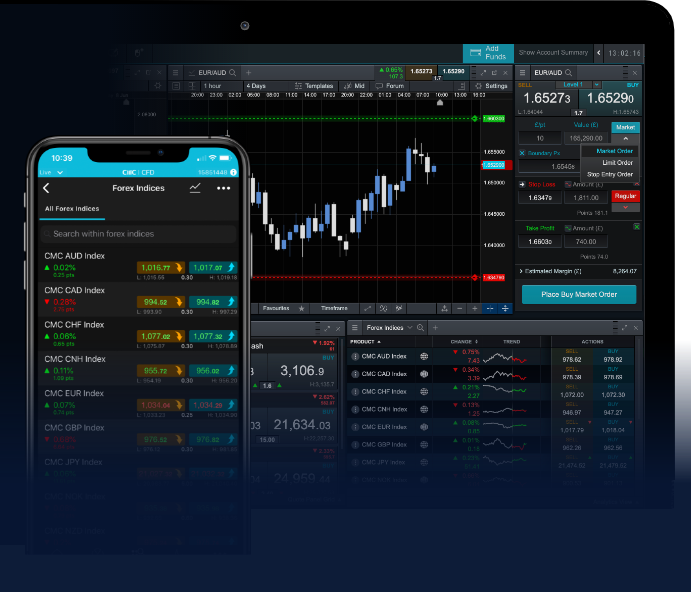This screenshot has width=691, height=592.
Task: Open the chart icon beside Forex Indices
Action: tap(195, 188)
